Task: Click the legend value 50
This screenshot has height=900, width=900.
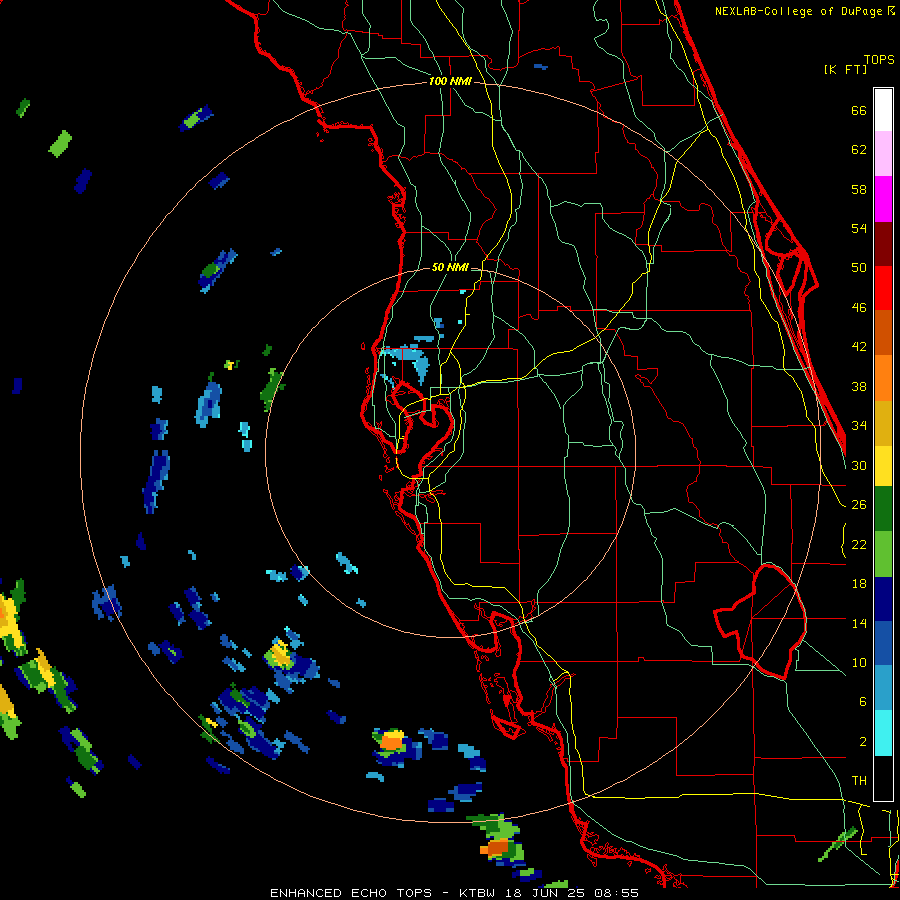Action: [x=859, y=267]
